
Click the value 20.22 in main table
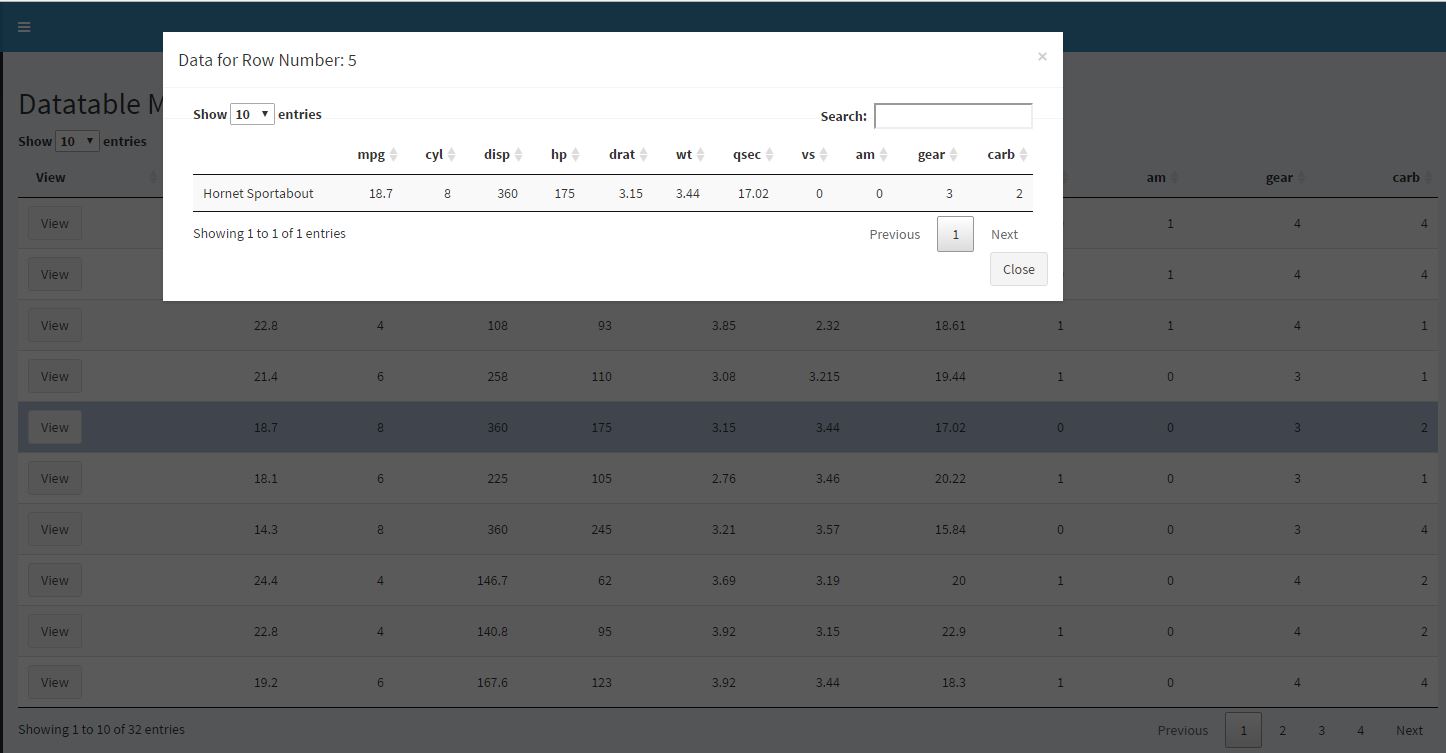(949, 478)
